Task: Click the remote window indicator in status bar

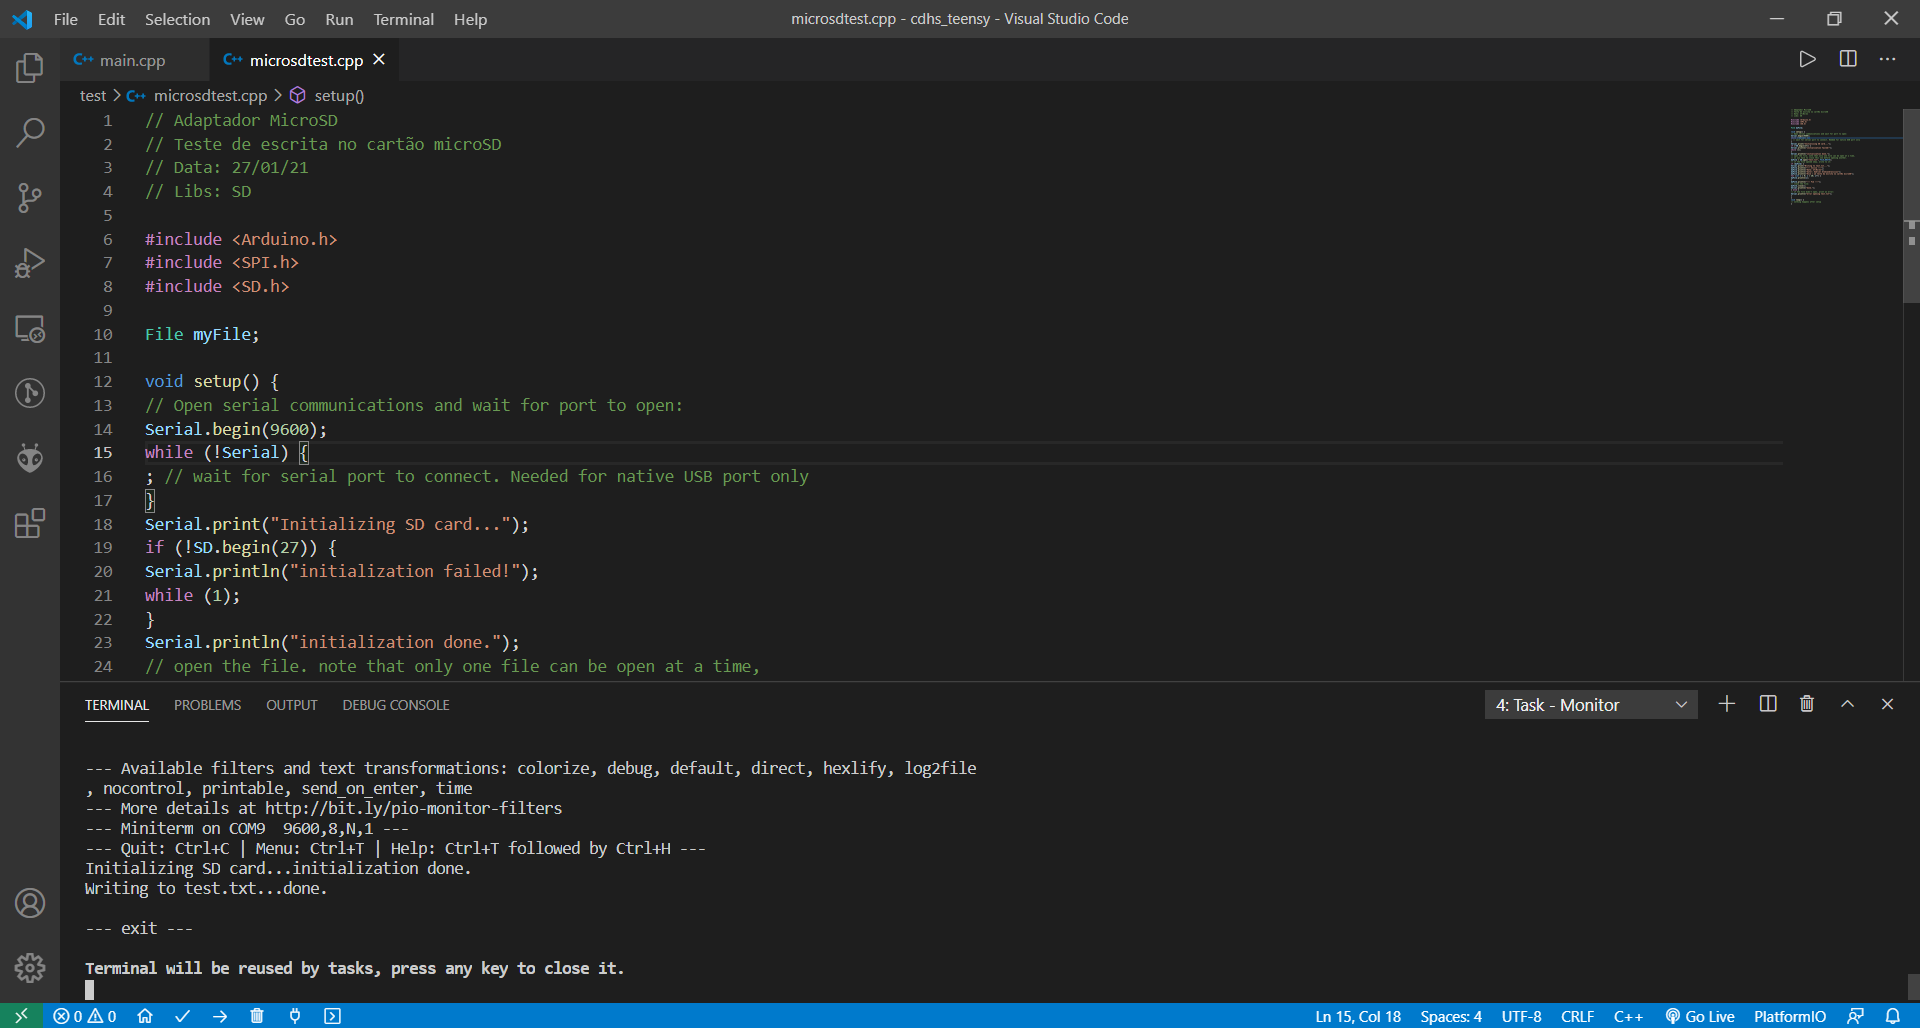Action: 21,1016
